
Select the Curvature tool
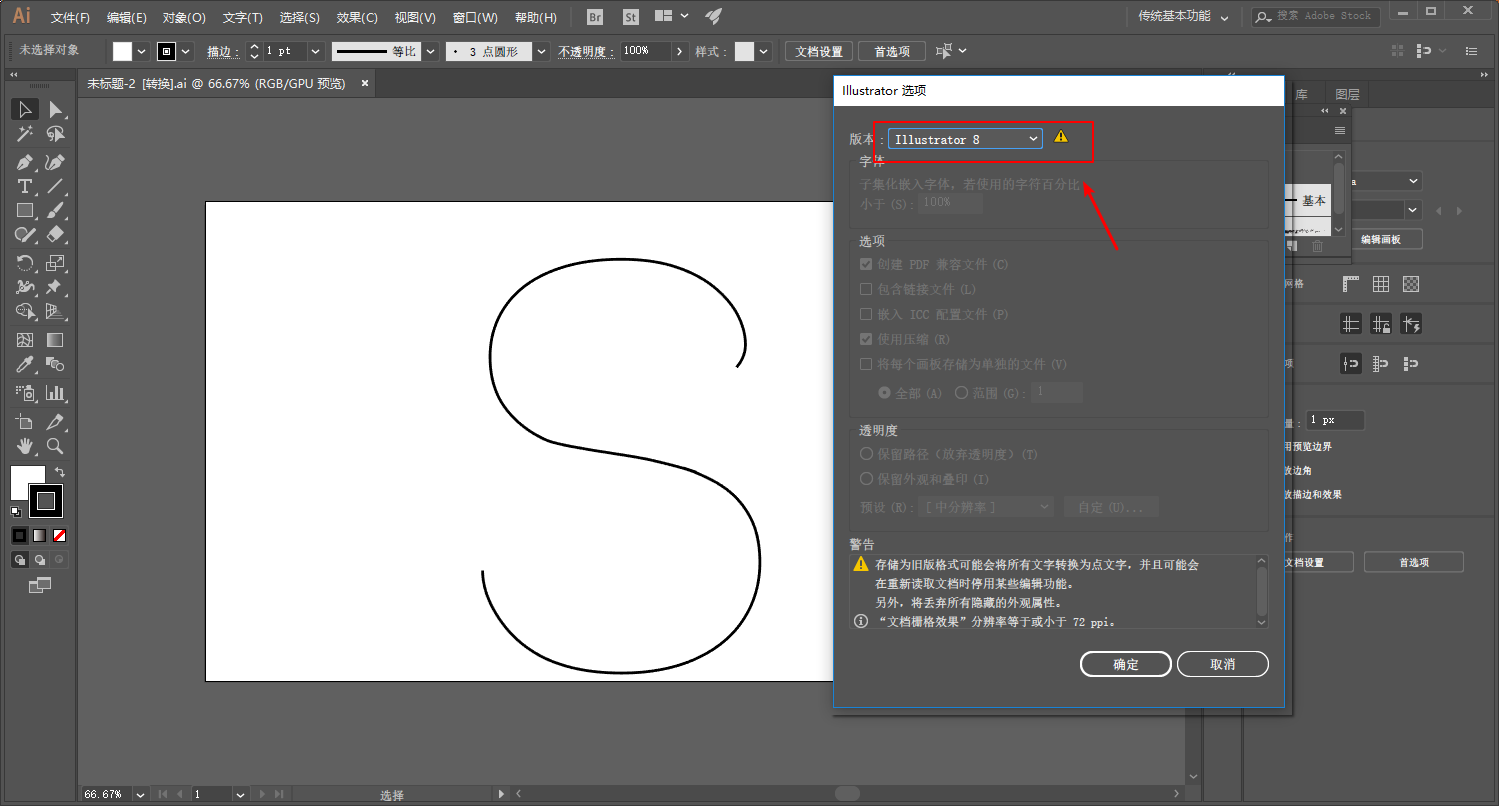55,162
